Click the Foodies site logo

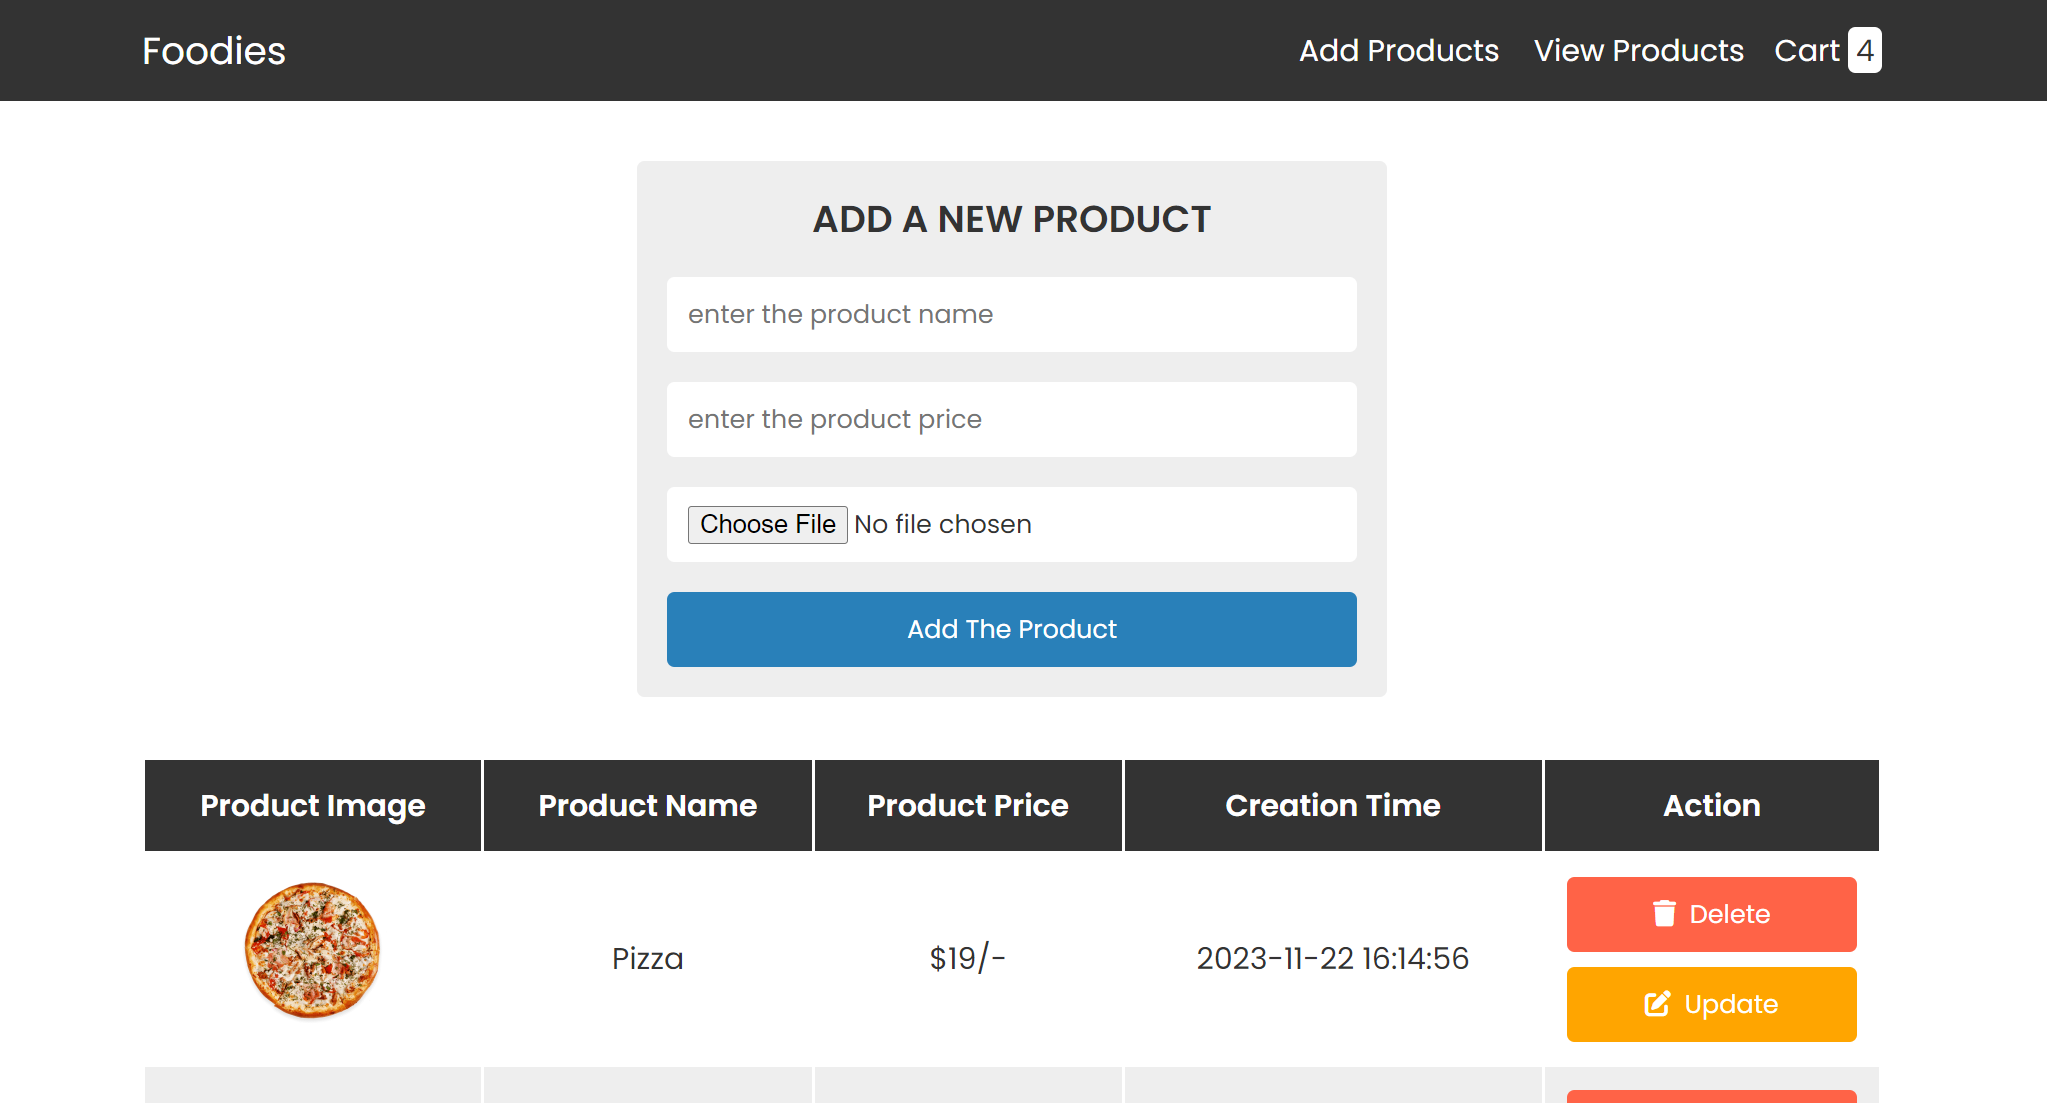(x=214, y=51)
